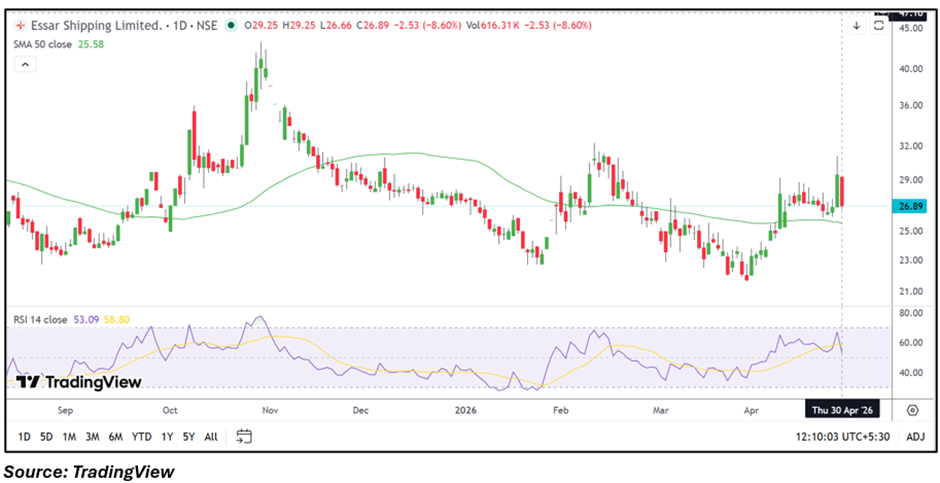This screenshot has width=940, height=483.
Task: Click the Thu 30 Apr '26 date marker
Action: (842, 410)
